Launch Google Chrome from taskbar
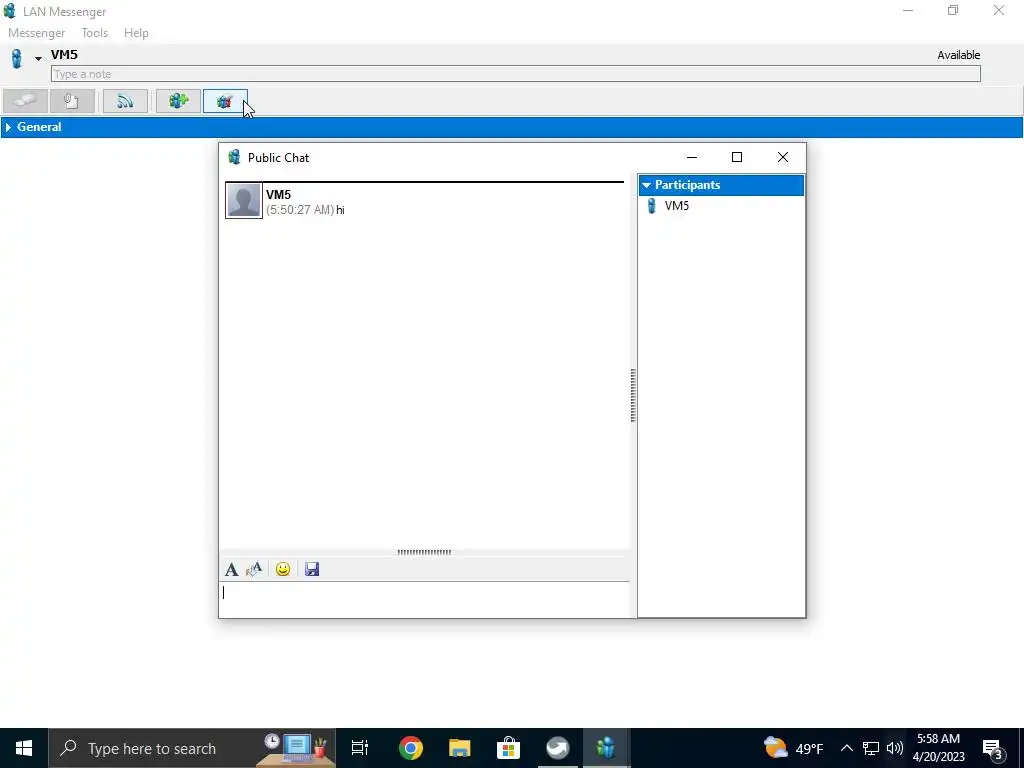Screen dimensions: 1024x768 411,748
